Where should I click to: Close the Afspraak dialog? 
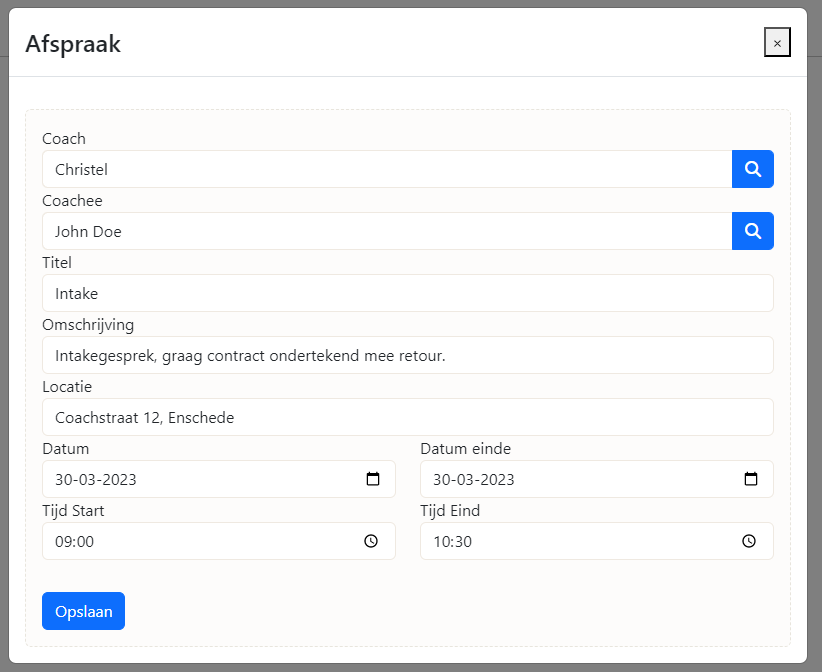(x=777, y=43)
